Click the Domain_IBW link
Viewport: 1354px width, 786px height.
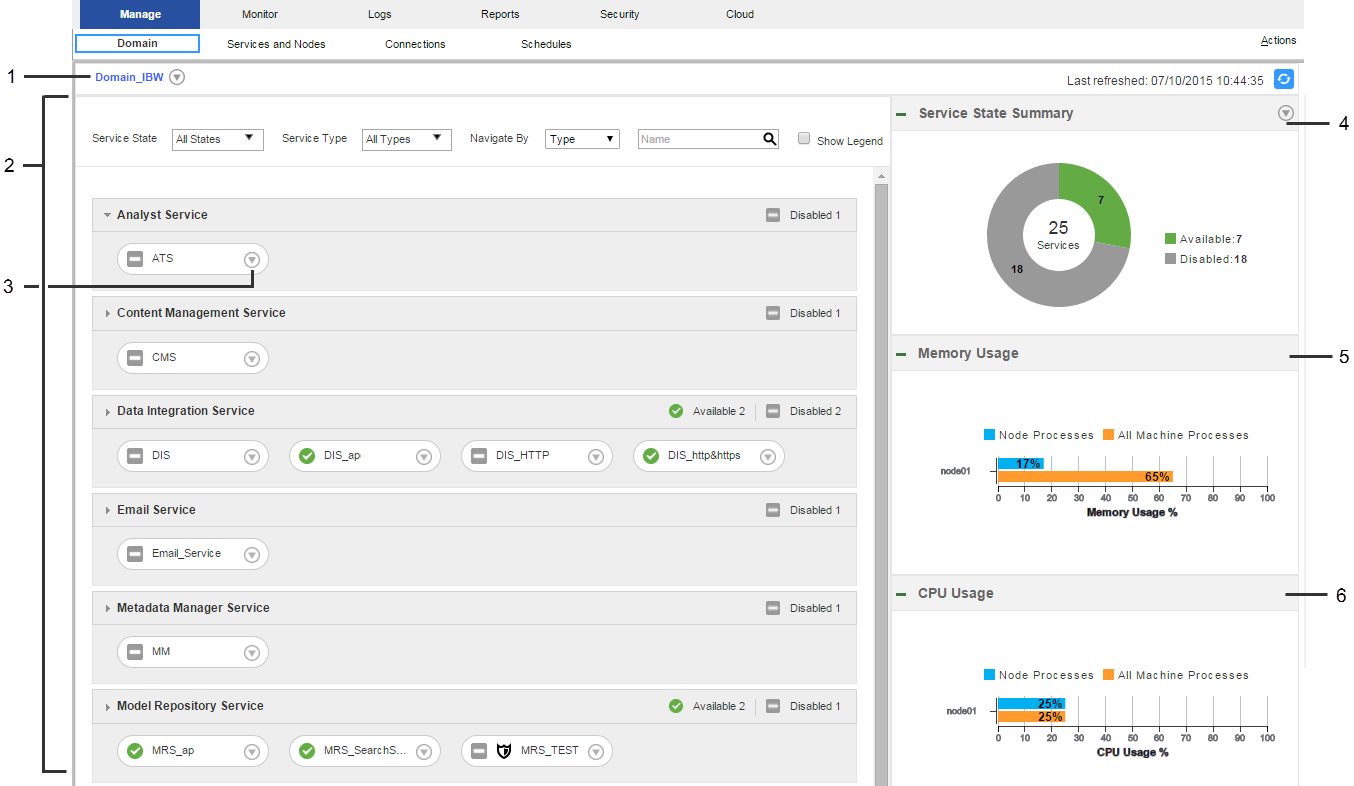point(129,77)
